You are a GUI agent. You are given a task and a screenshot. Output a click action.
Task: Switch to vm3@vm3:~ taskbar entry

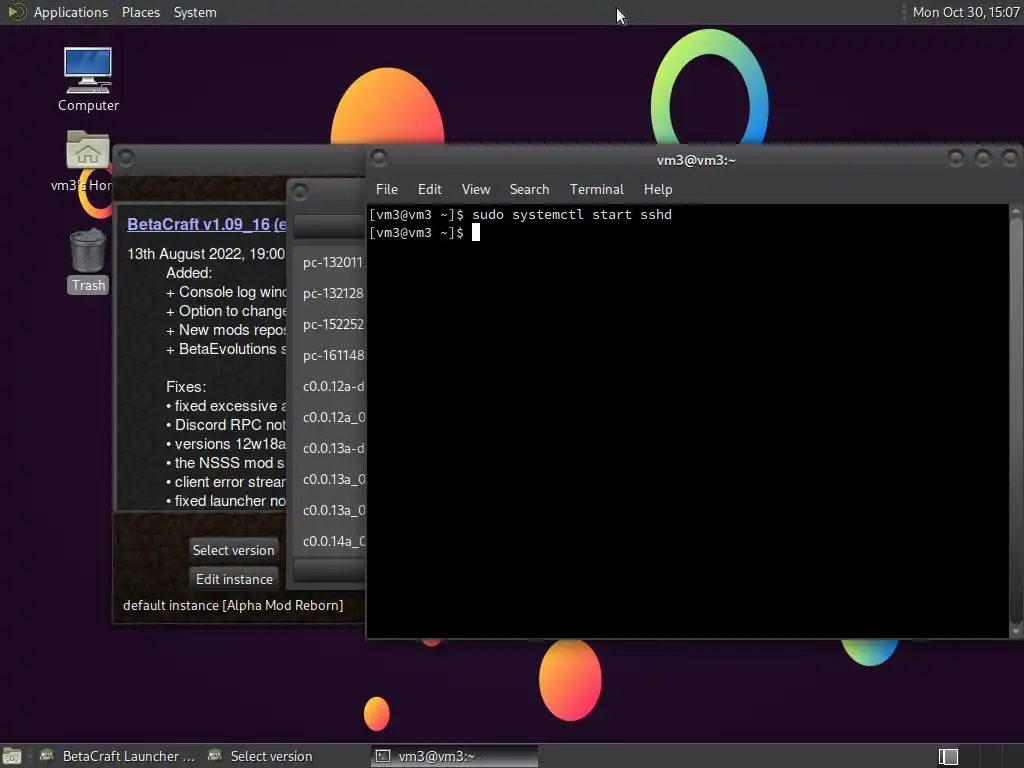coord(455,756)
